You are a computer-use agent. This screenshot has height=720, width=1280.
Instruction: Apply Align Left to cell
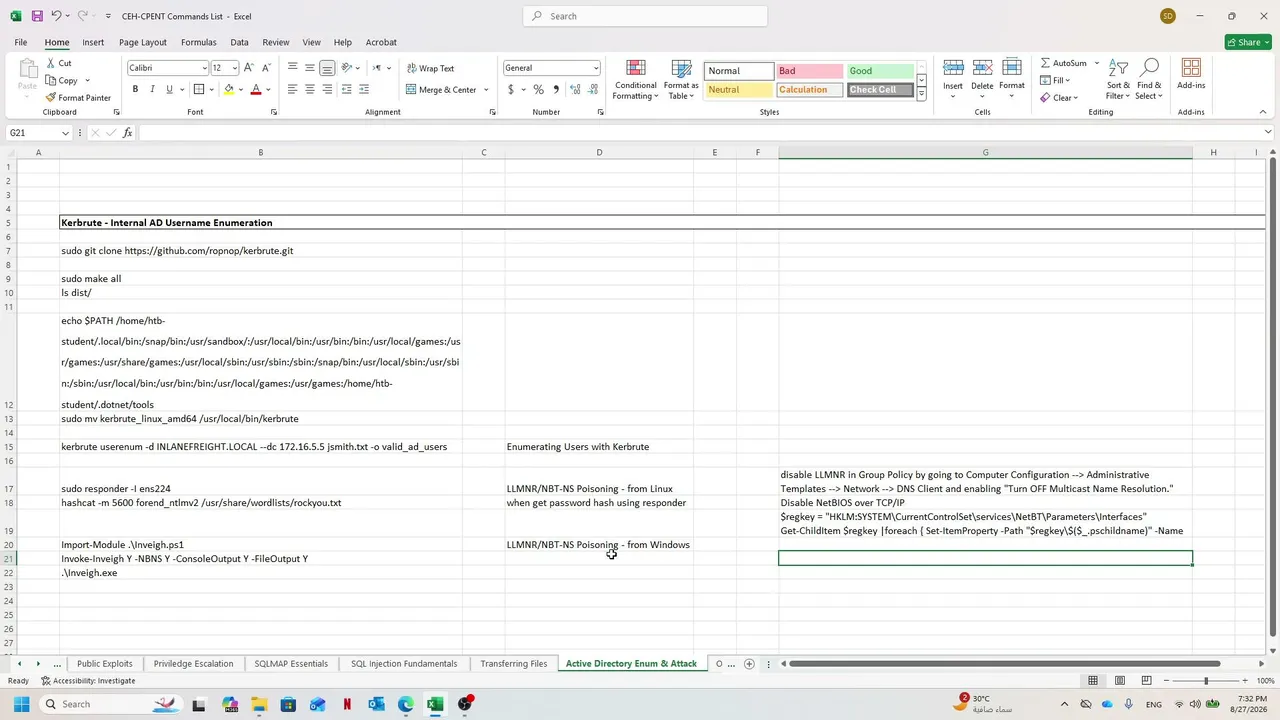292,90
